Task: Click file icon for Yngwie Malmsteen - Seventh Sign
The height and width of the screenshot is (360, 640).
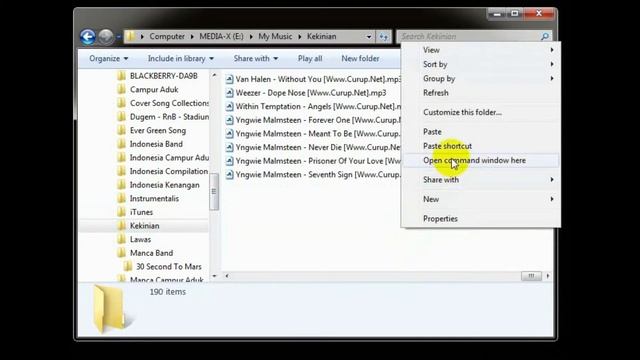Action: point(229,175)
